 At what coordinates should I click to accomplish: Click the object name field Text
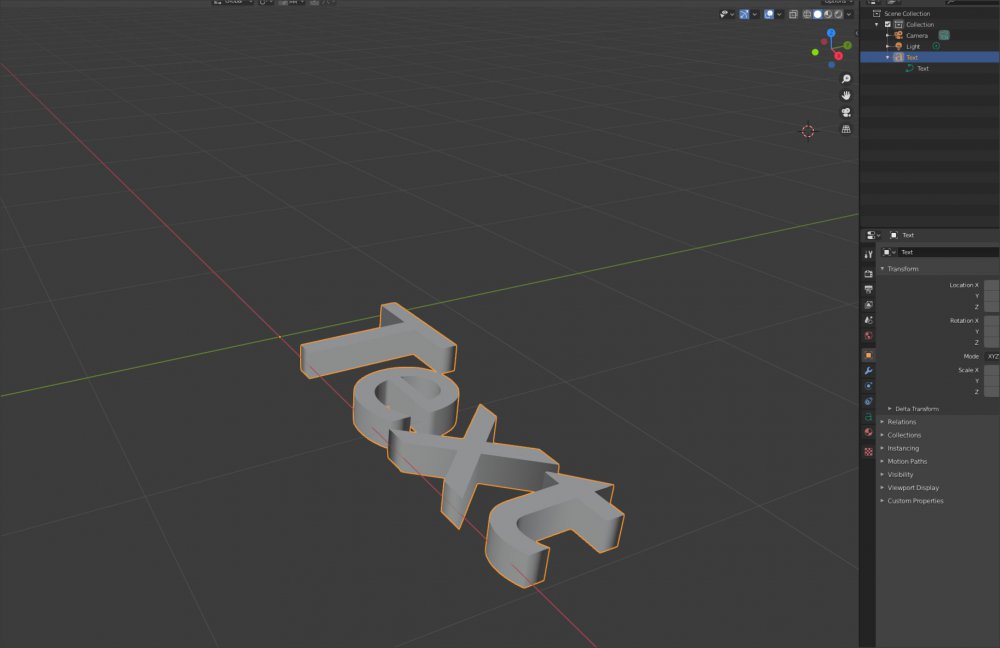[945, 252]
